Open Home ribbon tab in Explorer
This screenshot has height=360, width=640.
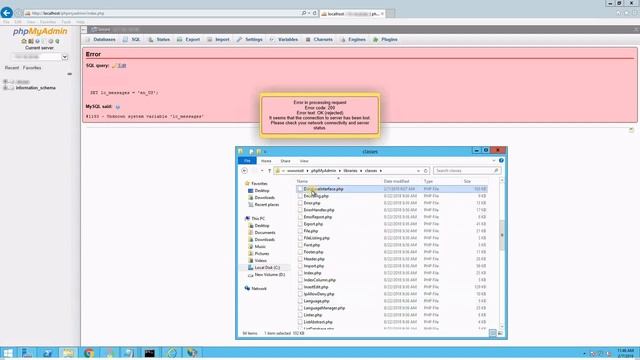point(266,161)
